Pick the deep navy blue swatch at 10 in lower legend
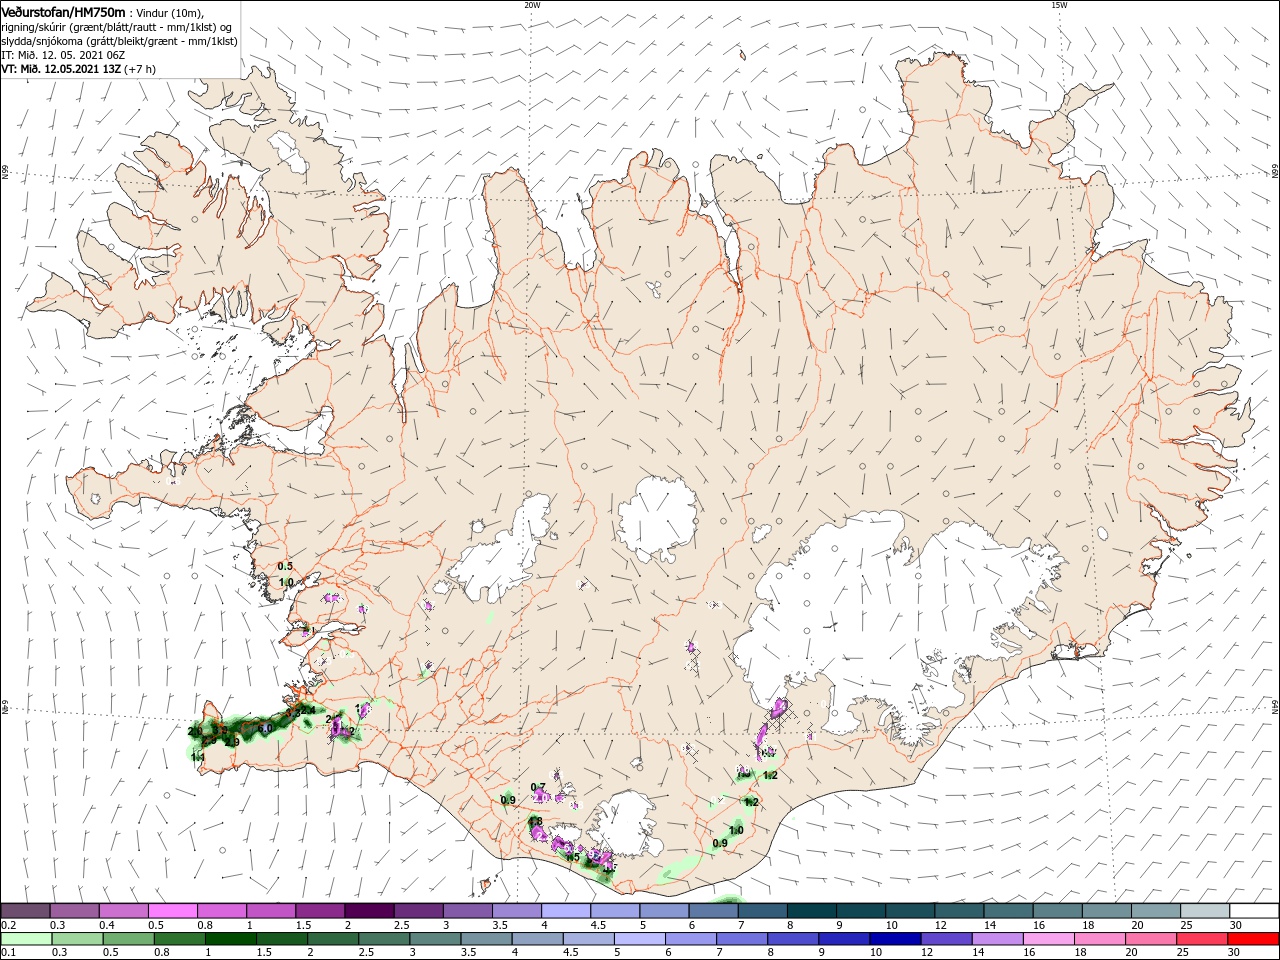 pyautogui.click(x=893, y=939)
